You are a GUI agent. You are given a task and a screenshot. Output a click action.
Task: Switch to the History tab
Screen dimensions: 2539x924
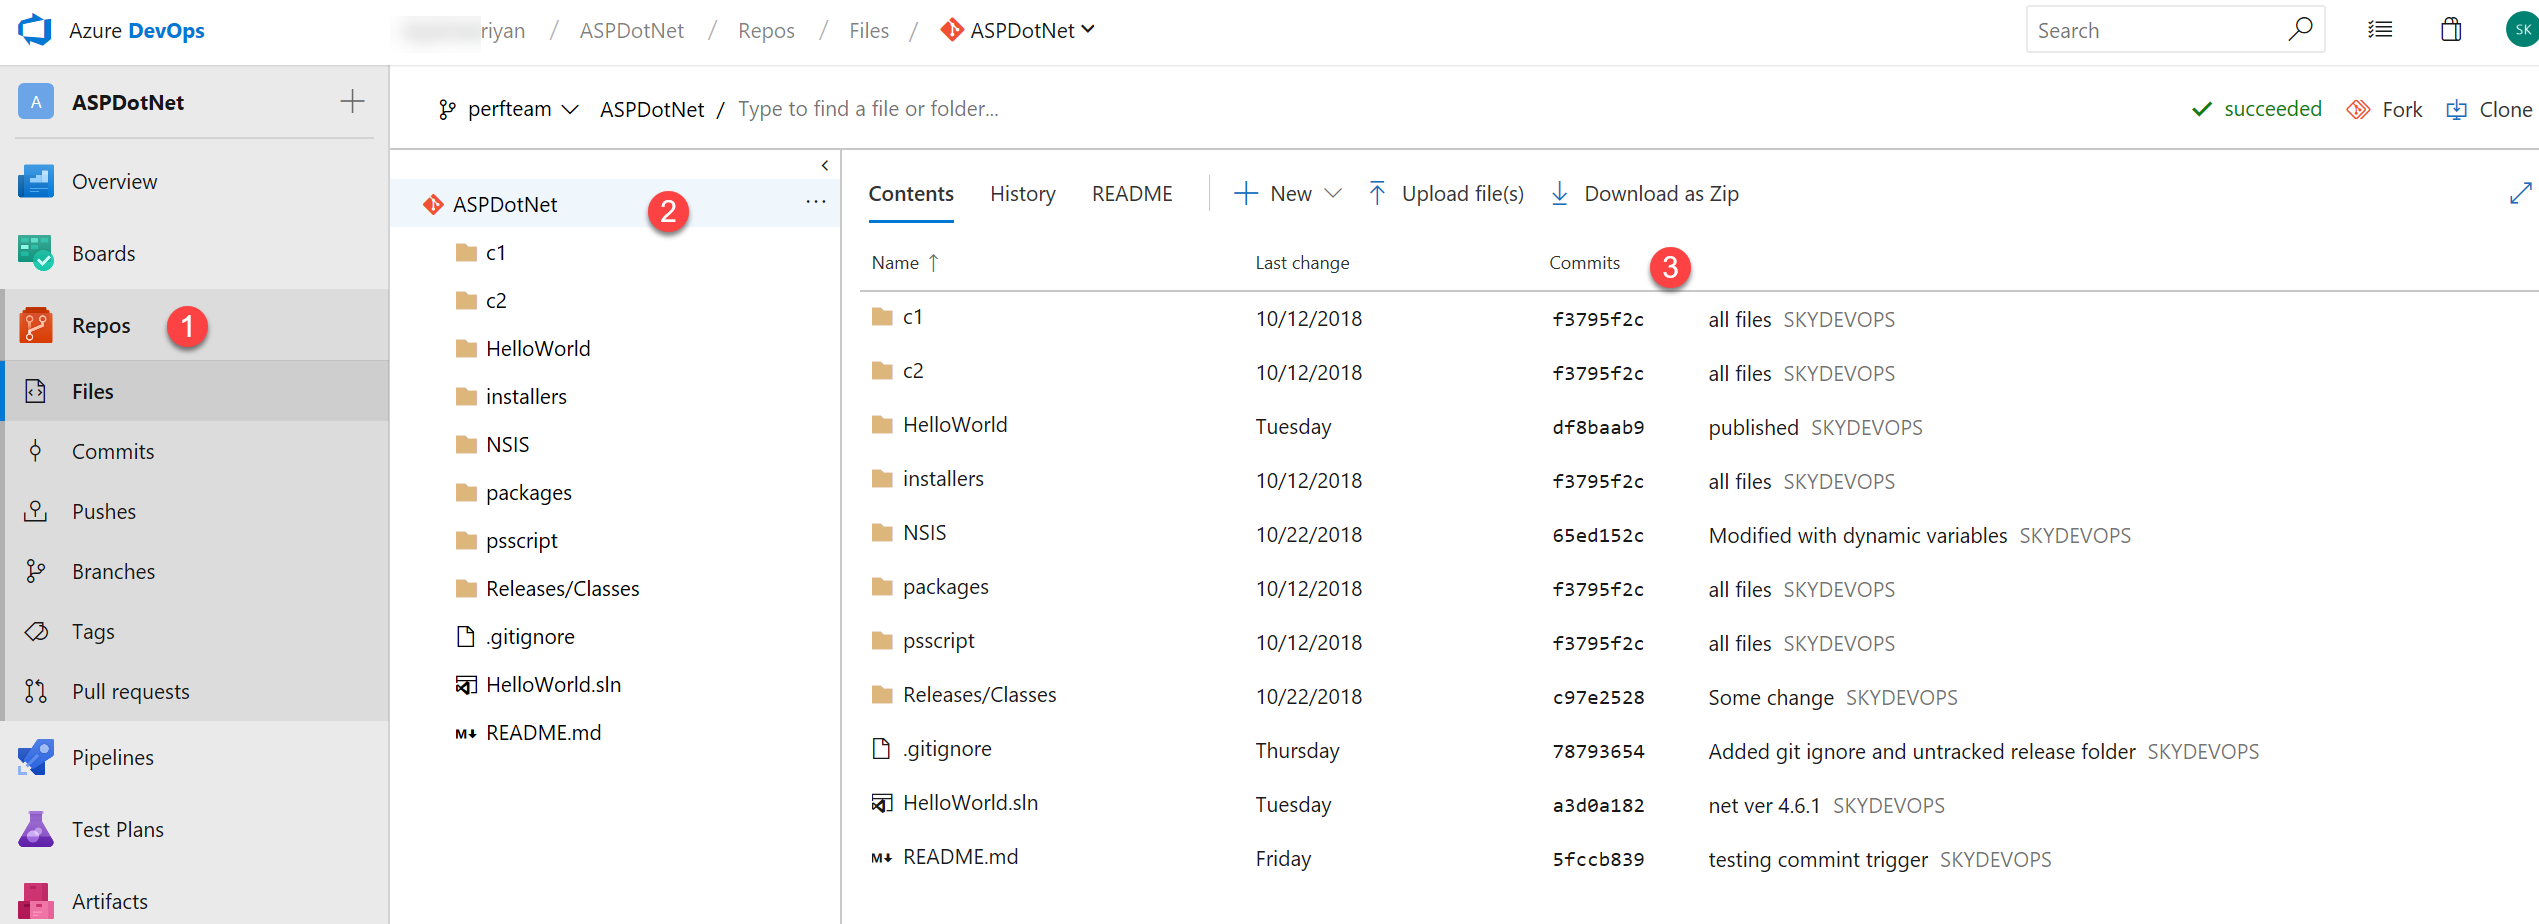point(1023,194)
